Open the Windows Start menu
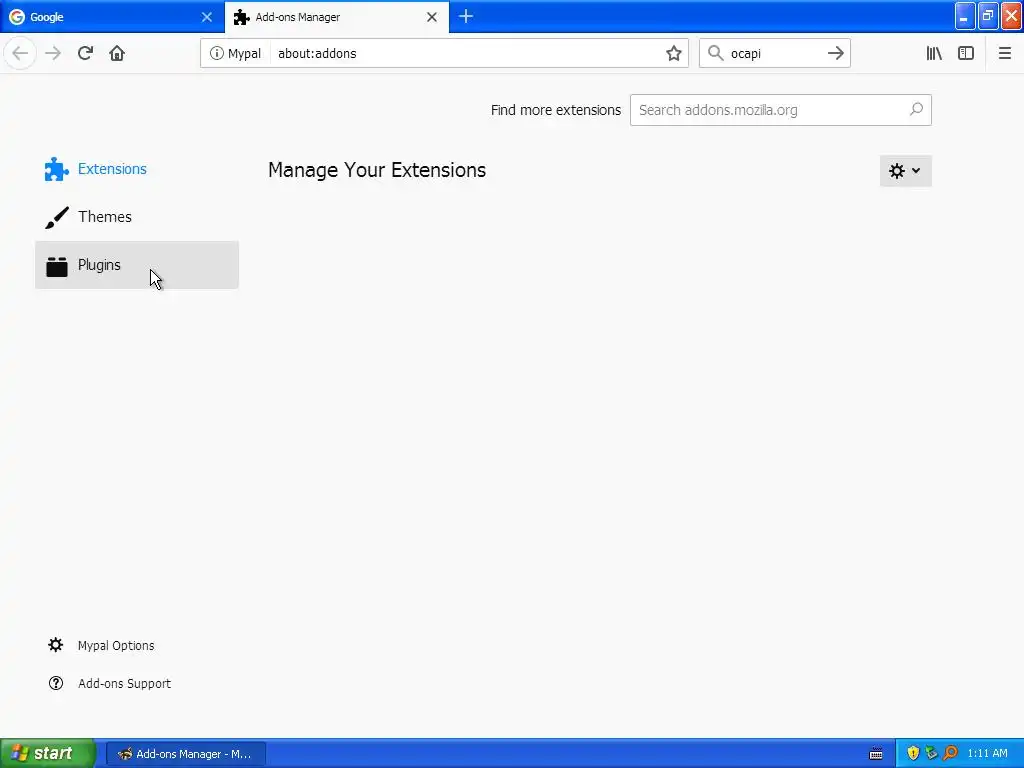 48,754
